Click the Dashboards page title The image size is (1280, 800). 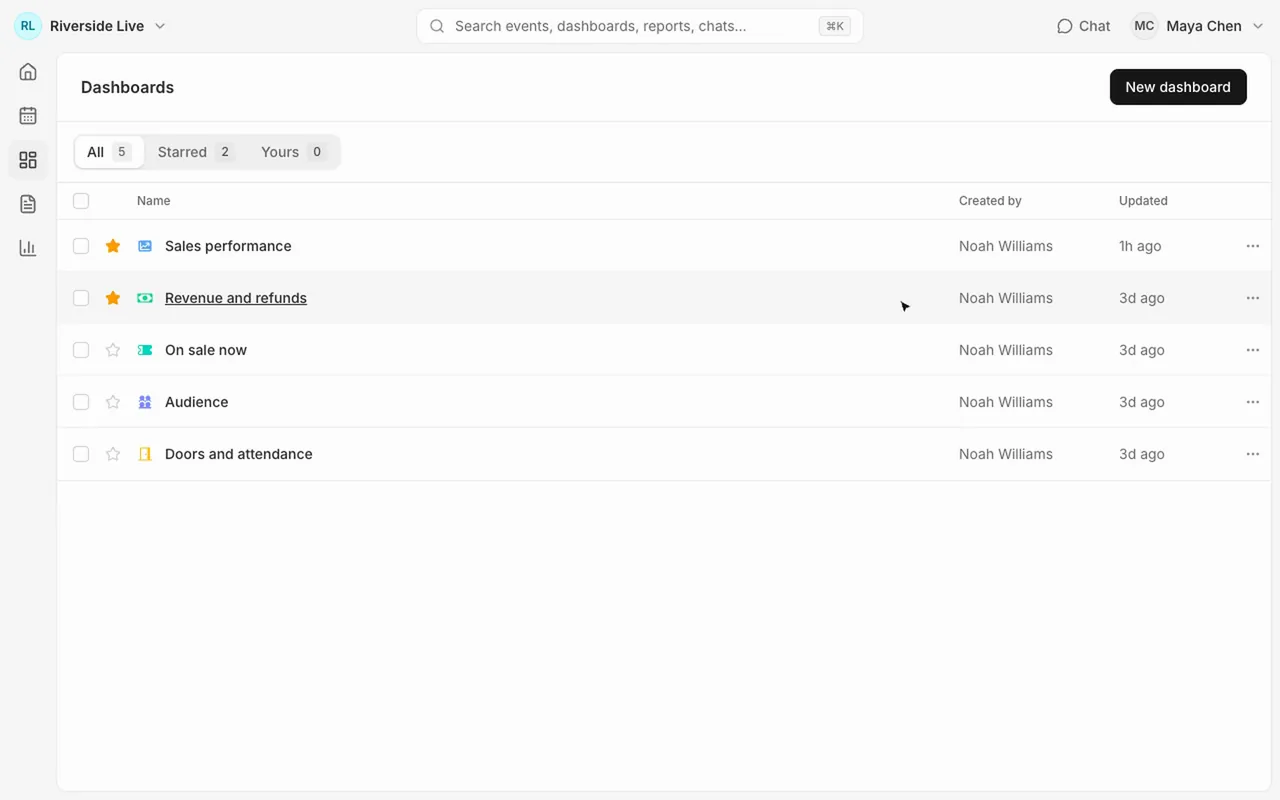pos(127,87)
